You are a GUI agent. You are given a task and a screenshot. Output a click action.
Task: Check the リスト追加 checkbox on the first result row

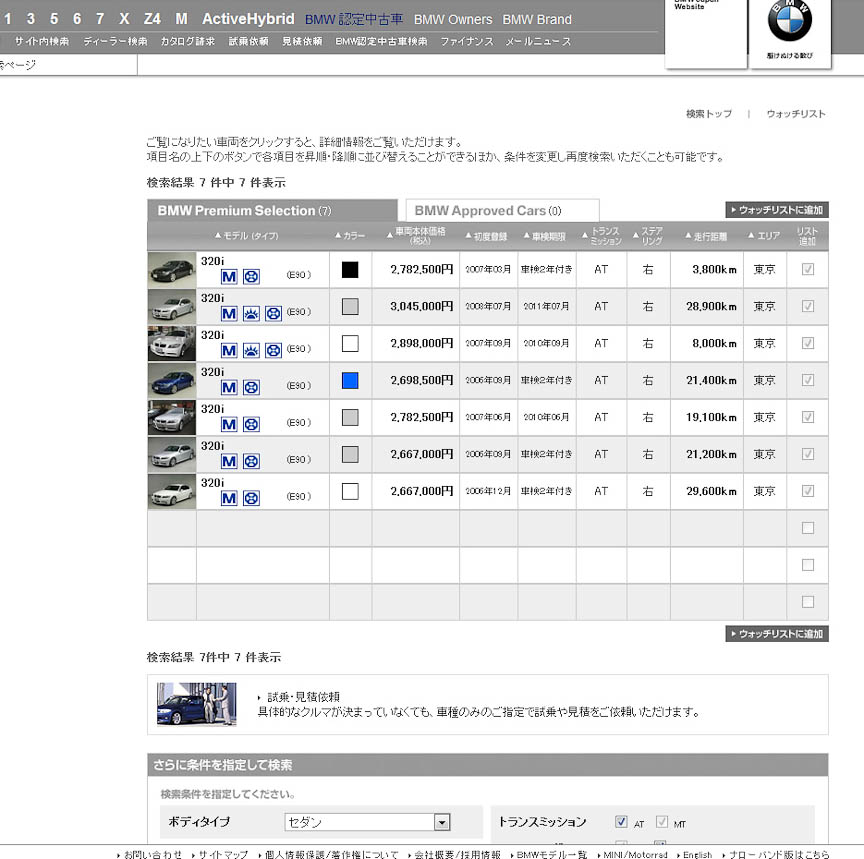click(808, 270)
